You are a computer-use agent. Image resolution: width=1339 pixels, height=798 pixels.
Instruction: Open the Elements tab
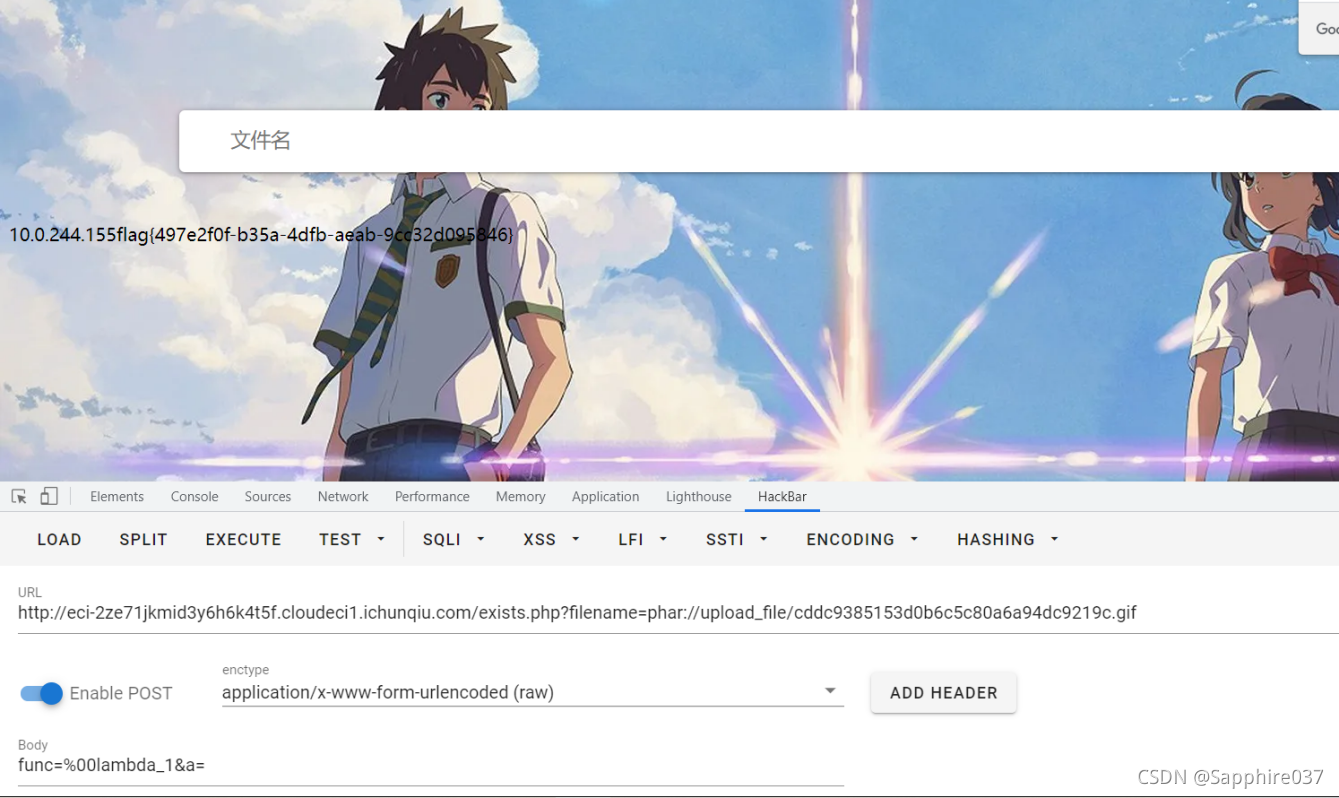(x=117, y=497)
